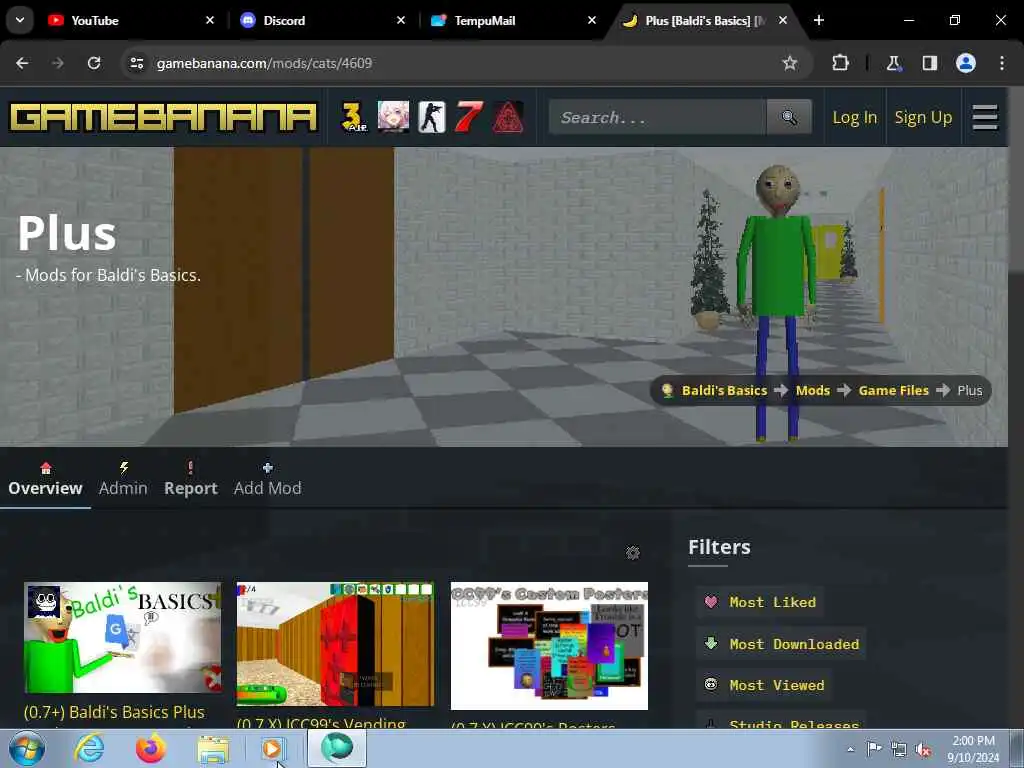Open Chrome Labs flask icon

coord(893,63)
